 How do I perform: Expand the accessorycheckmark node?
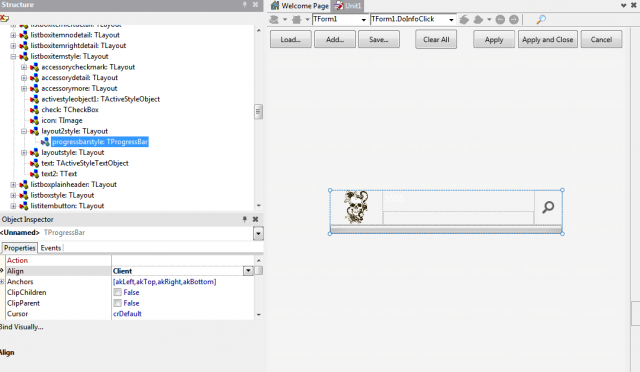point(24,67)
